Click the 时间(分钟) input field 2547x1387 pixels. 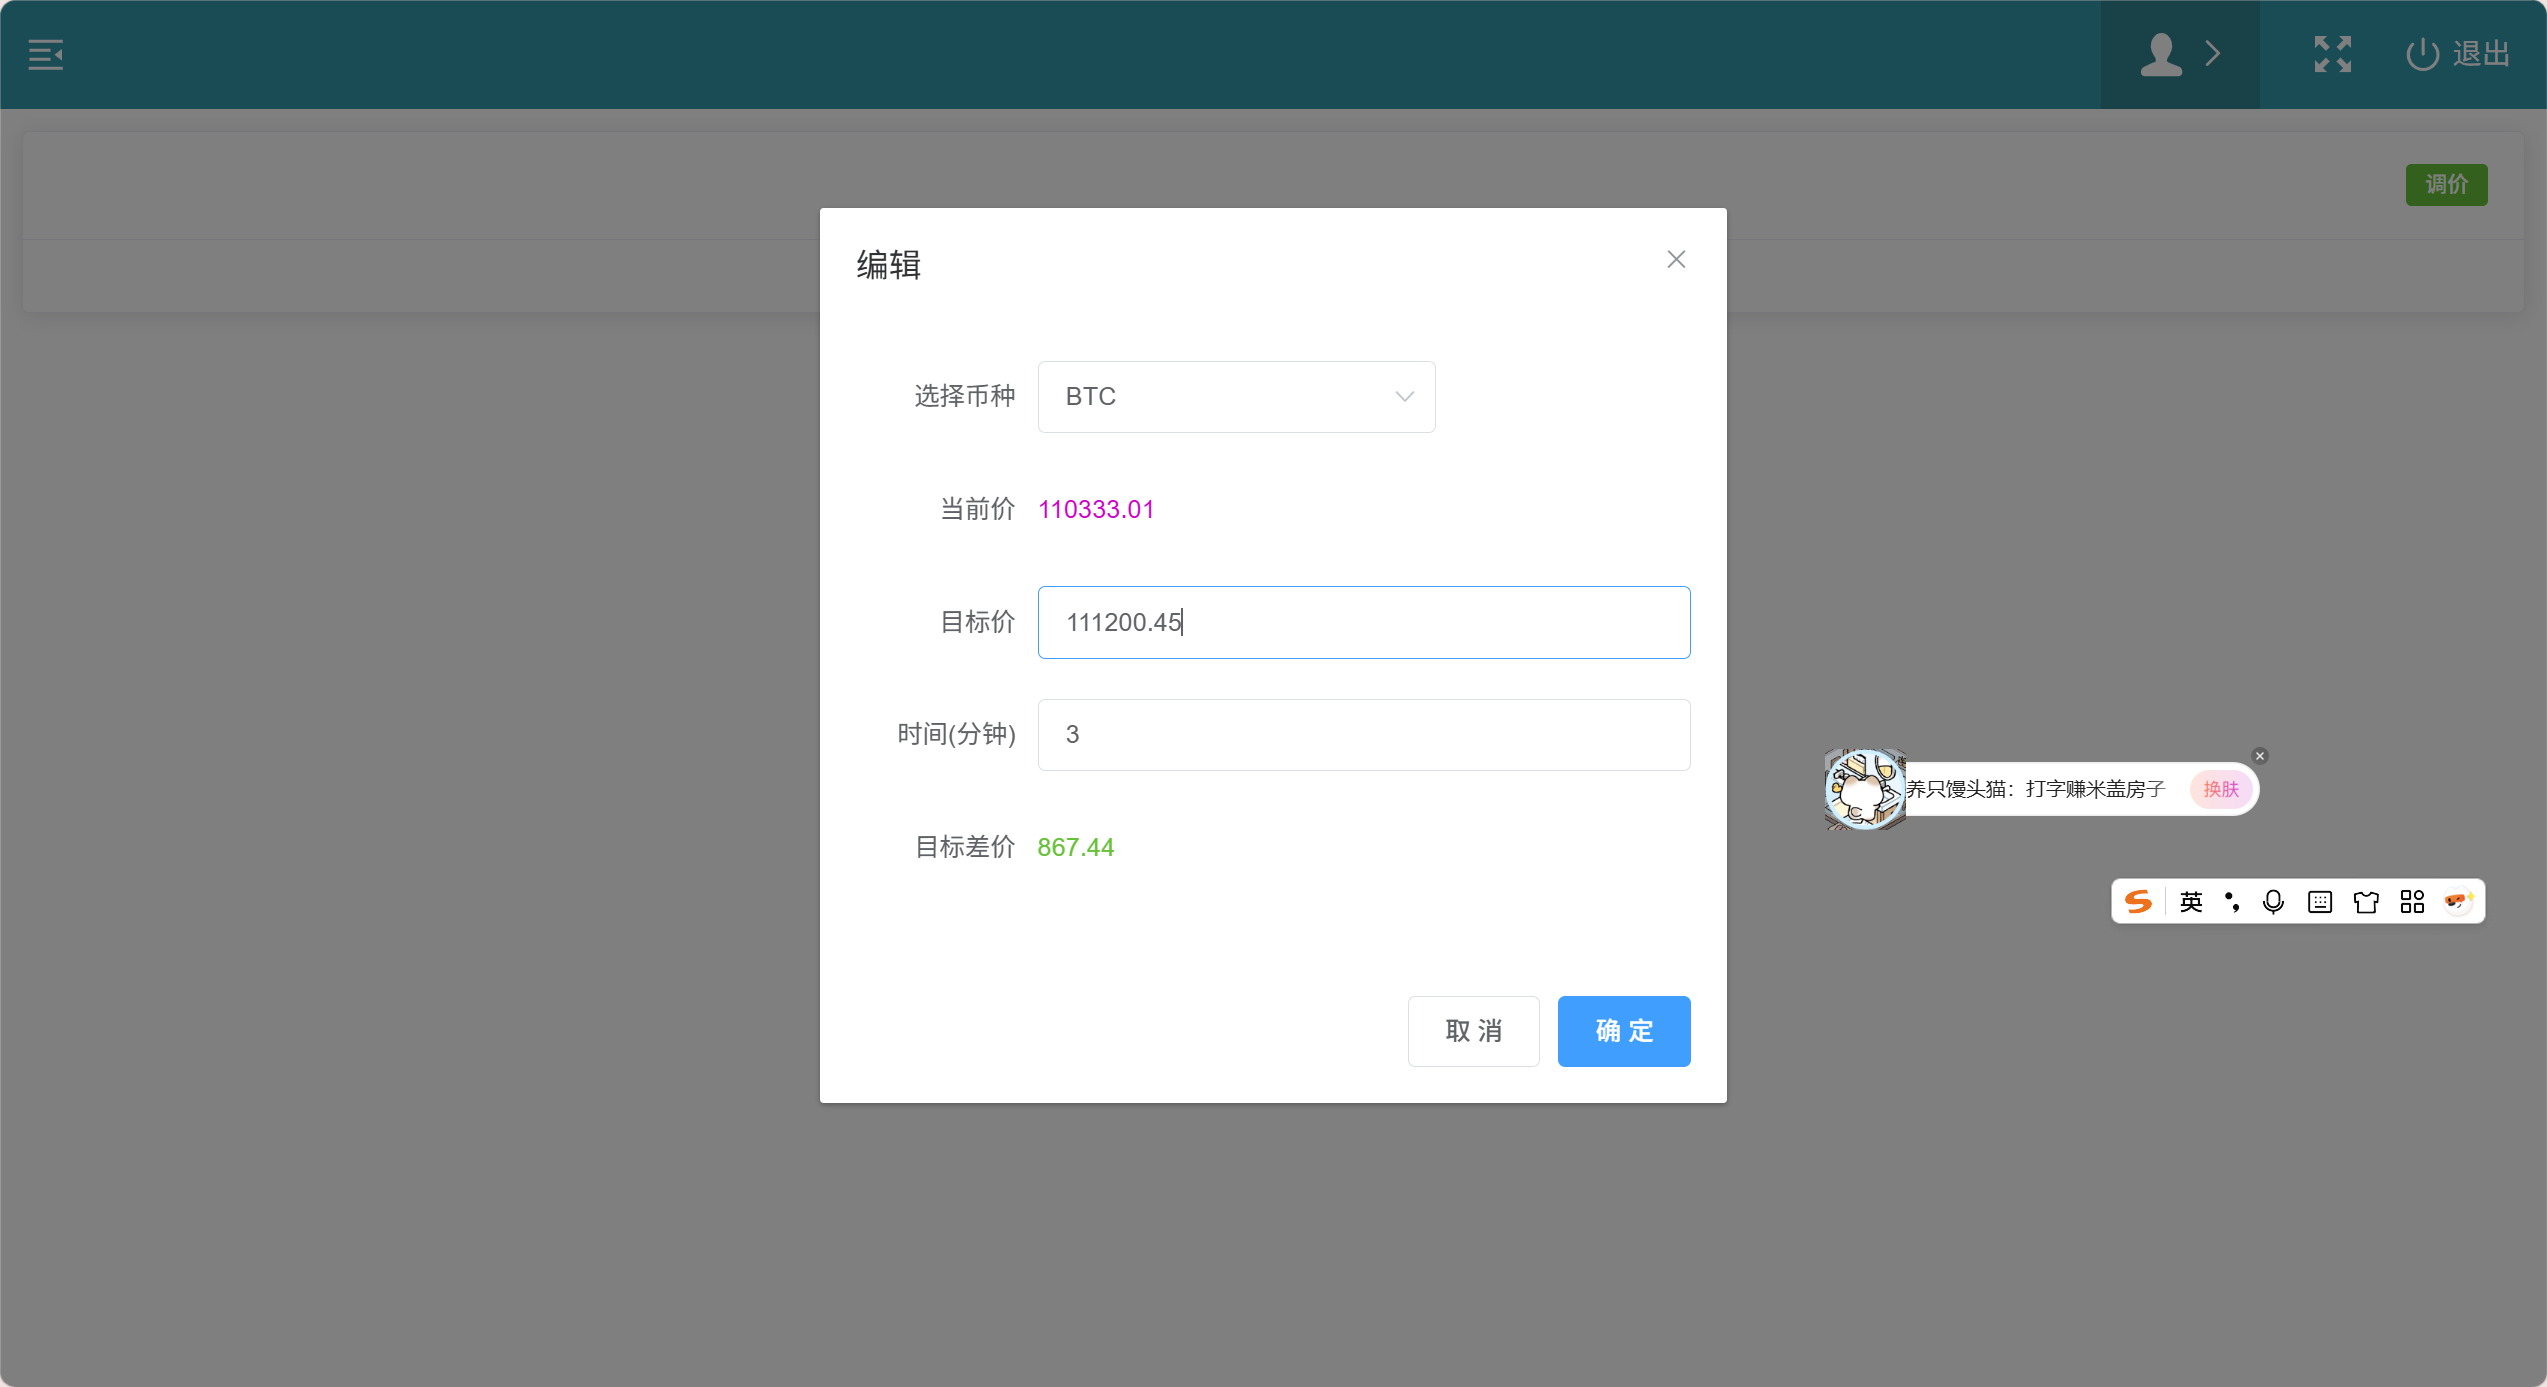coord(1363,735)
